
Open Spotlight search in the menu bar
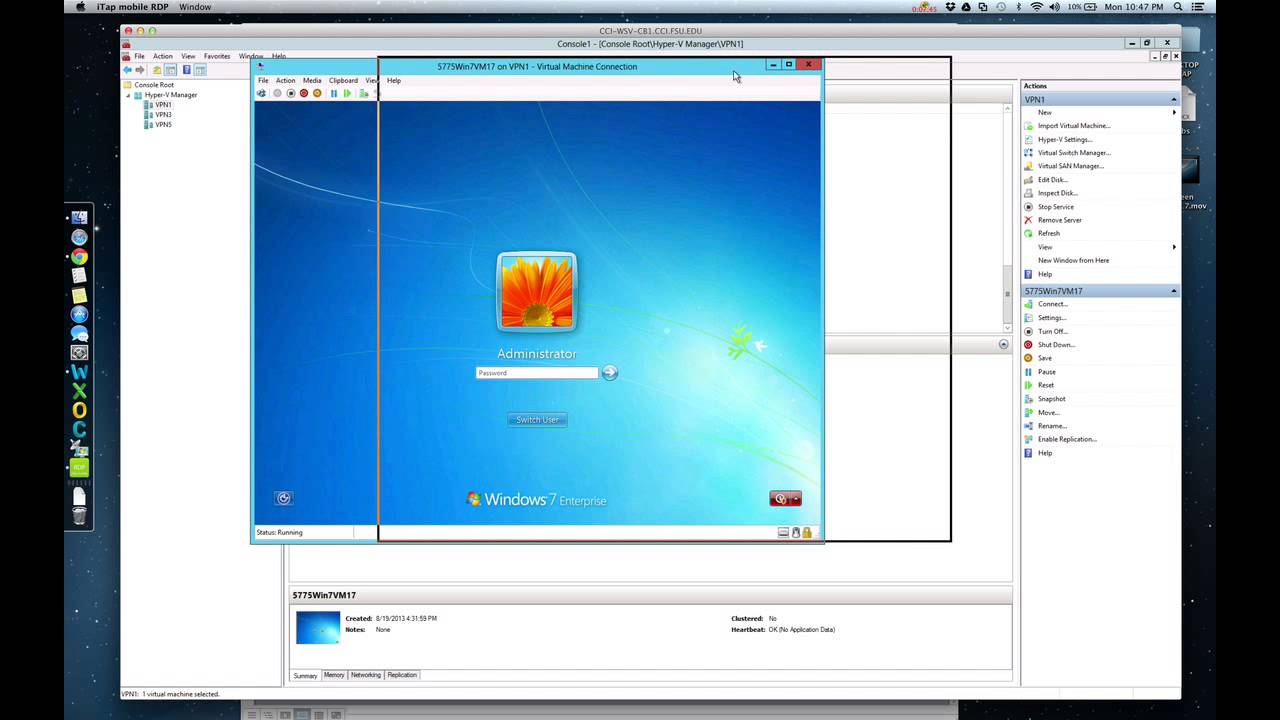1178,7
